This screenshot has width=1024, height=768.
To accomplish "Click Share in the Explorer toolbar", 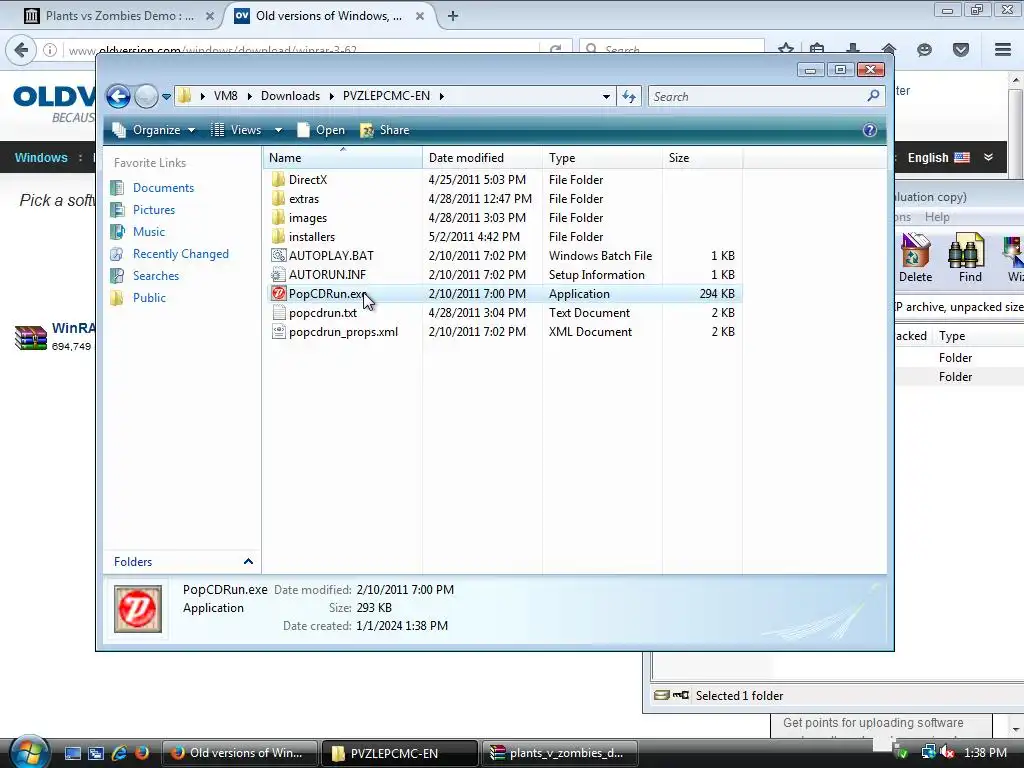I will 385,130.
